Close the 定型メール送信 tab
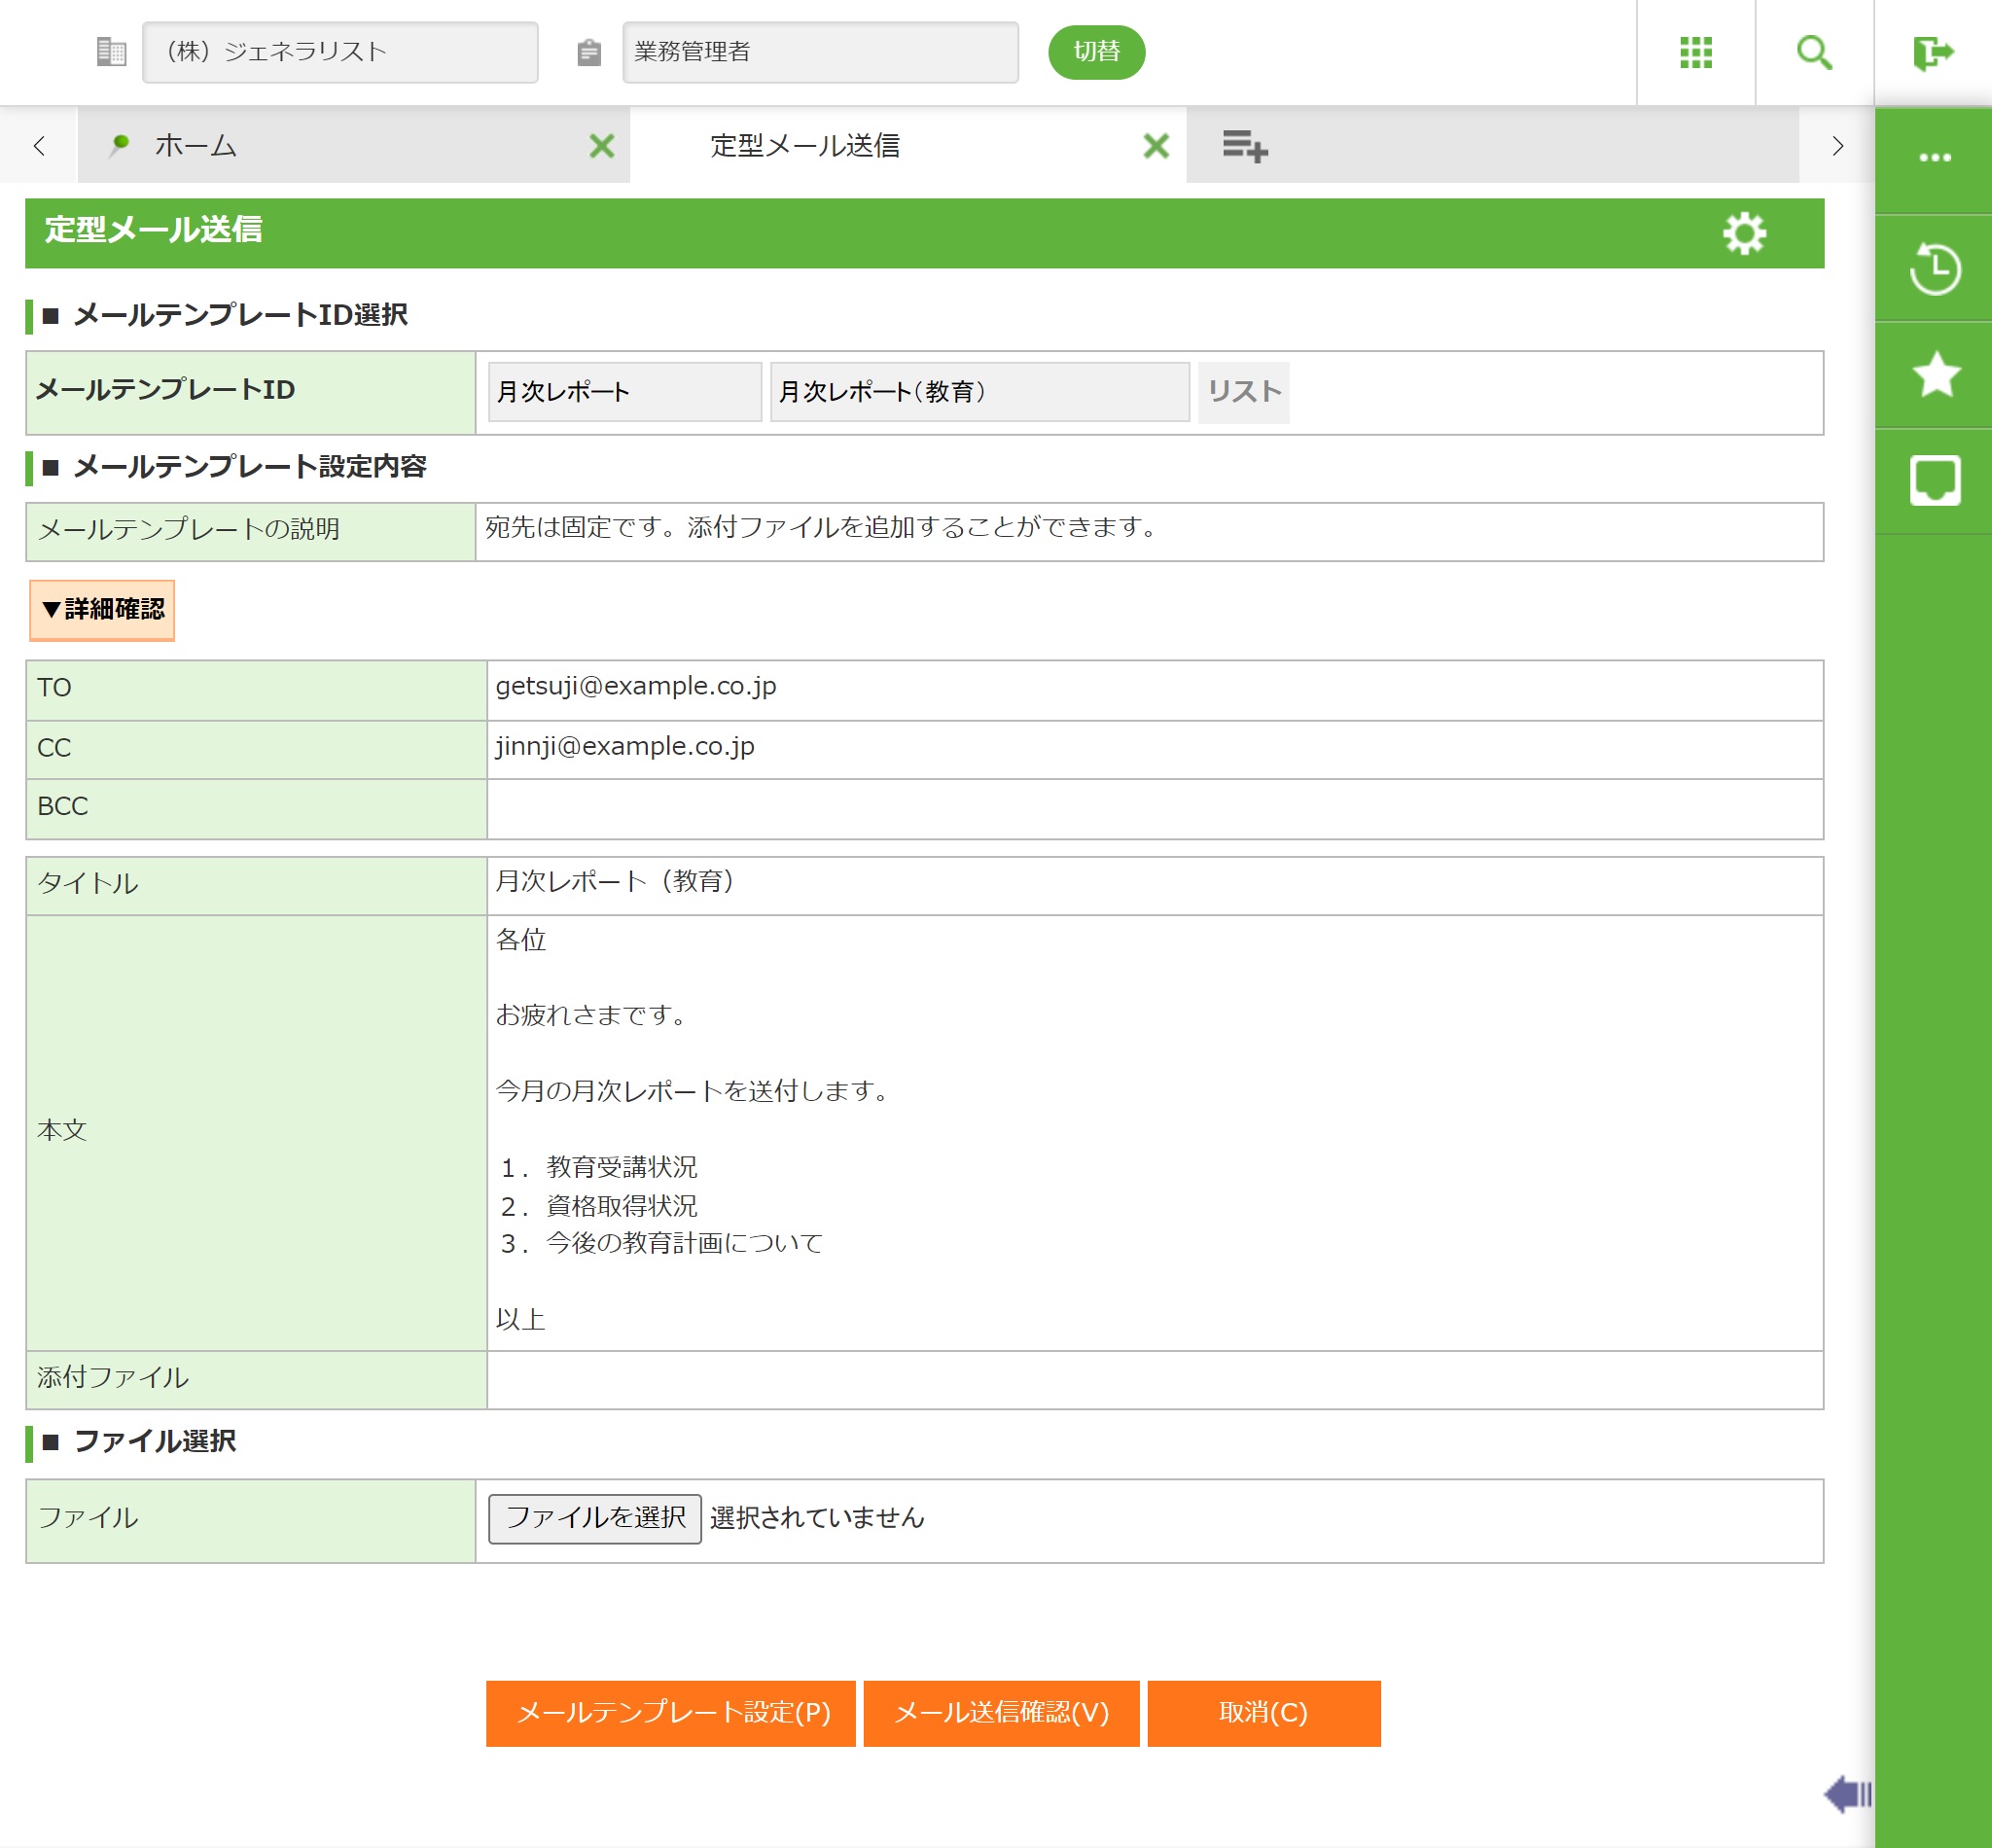 click(x=1155, y=146)
